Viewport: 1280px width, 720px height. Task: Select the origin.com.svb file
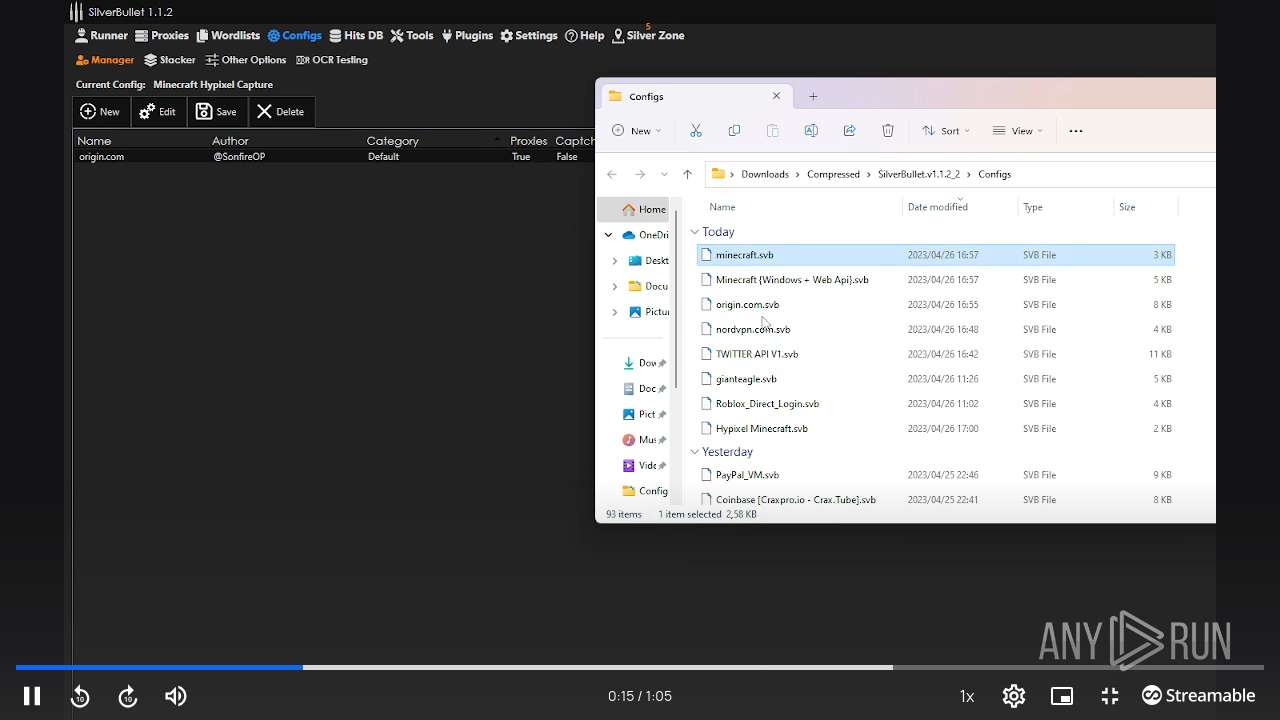click(935, 305)
